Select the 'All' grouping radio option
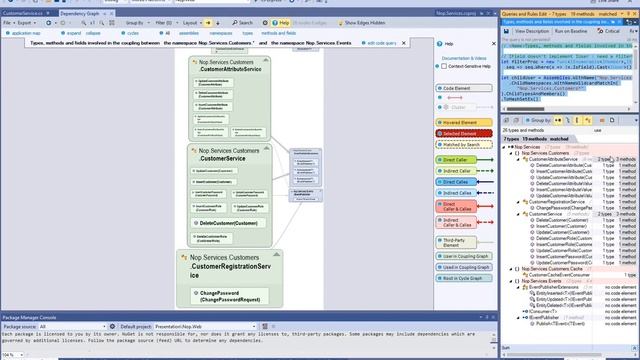640x360 pixels. point(165,33)
